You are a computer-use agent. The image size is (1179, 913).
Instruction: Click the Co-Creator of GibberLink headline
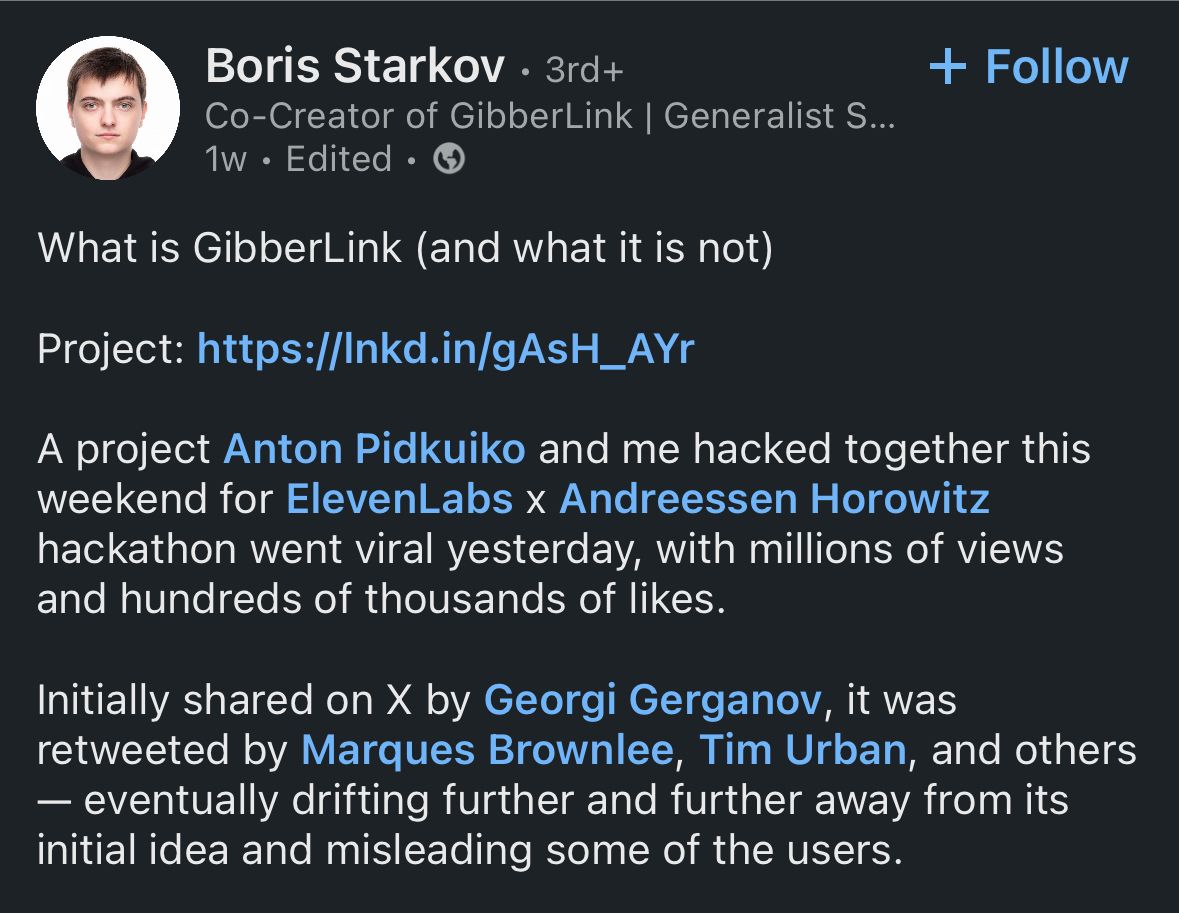tap(549, 116)
